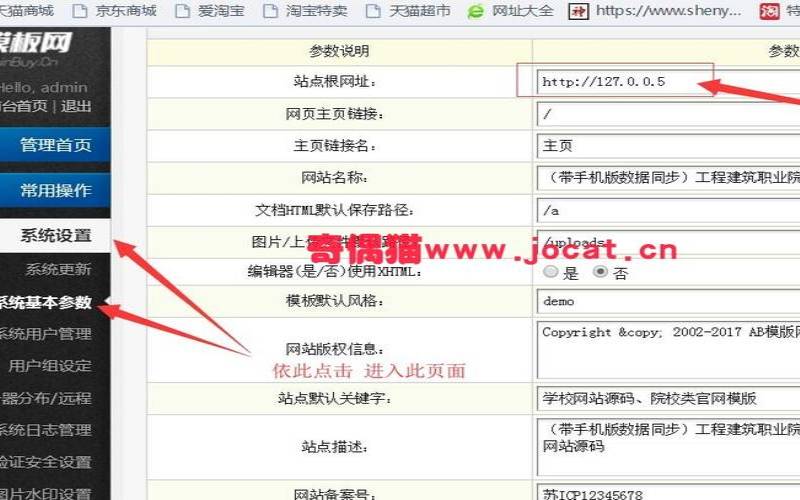Click the 淘宝特卖 page icon
The image size is (800, 500).
click(270, 11)
